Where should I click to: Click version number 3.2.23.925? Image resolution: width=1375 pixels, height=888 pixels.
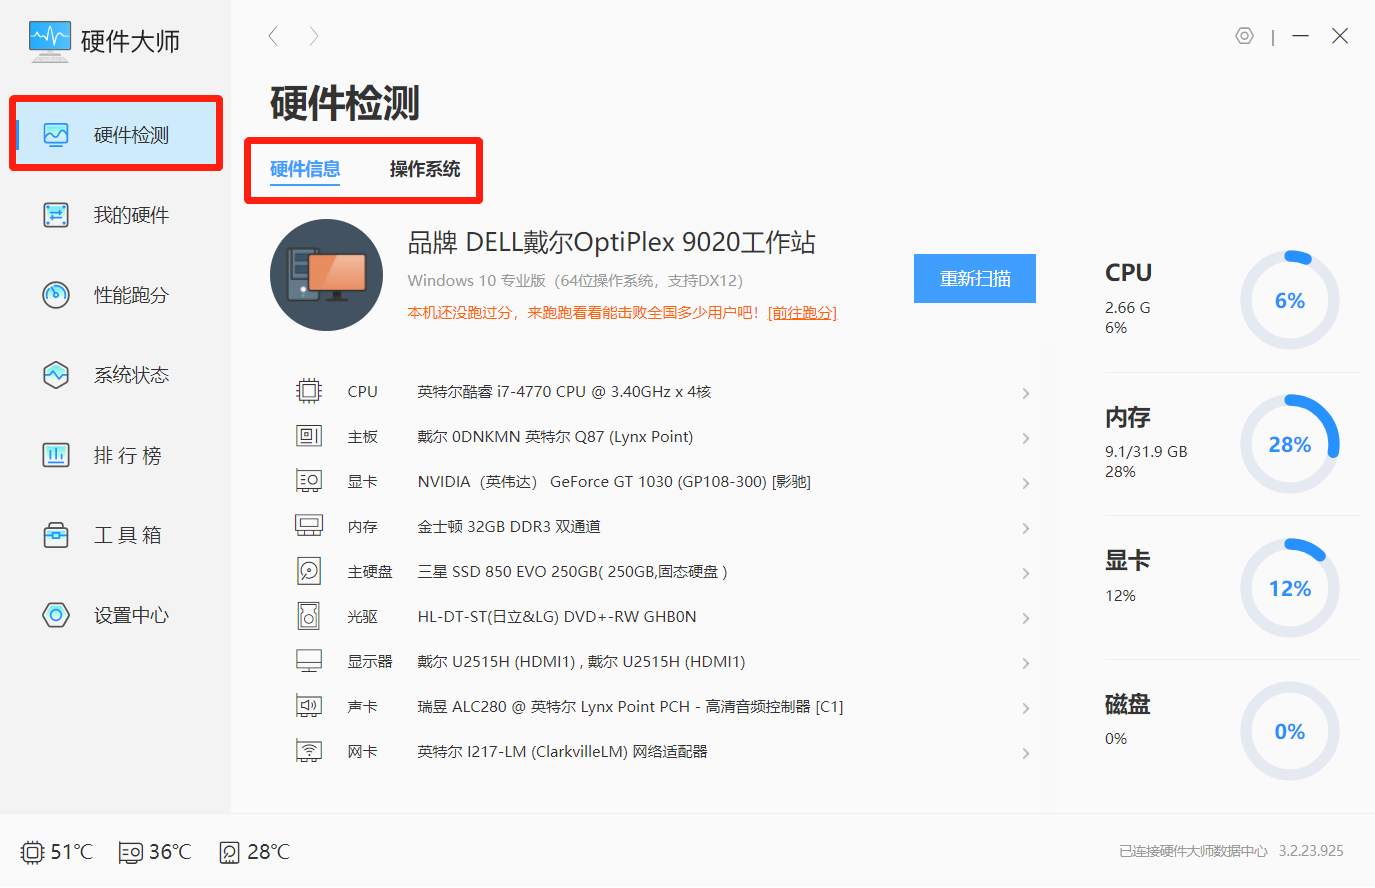point(1311,851)
